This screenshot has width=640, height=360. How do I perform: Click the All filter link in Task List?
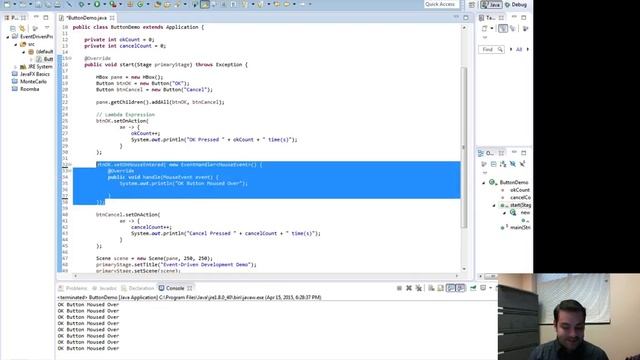click(519, 49)
